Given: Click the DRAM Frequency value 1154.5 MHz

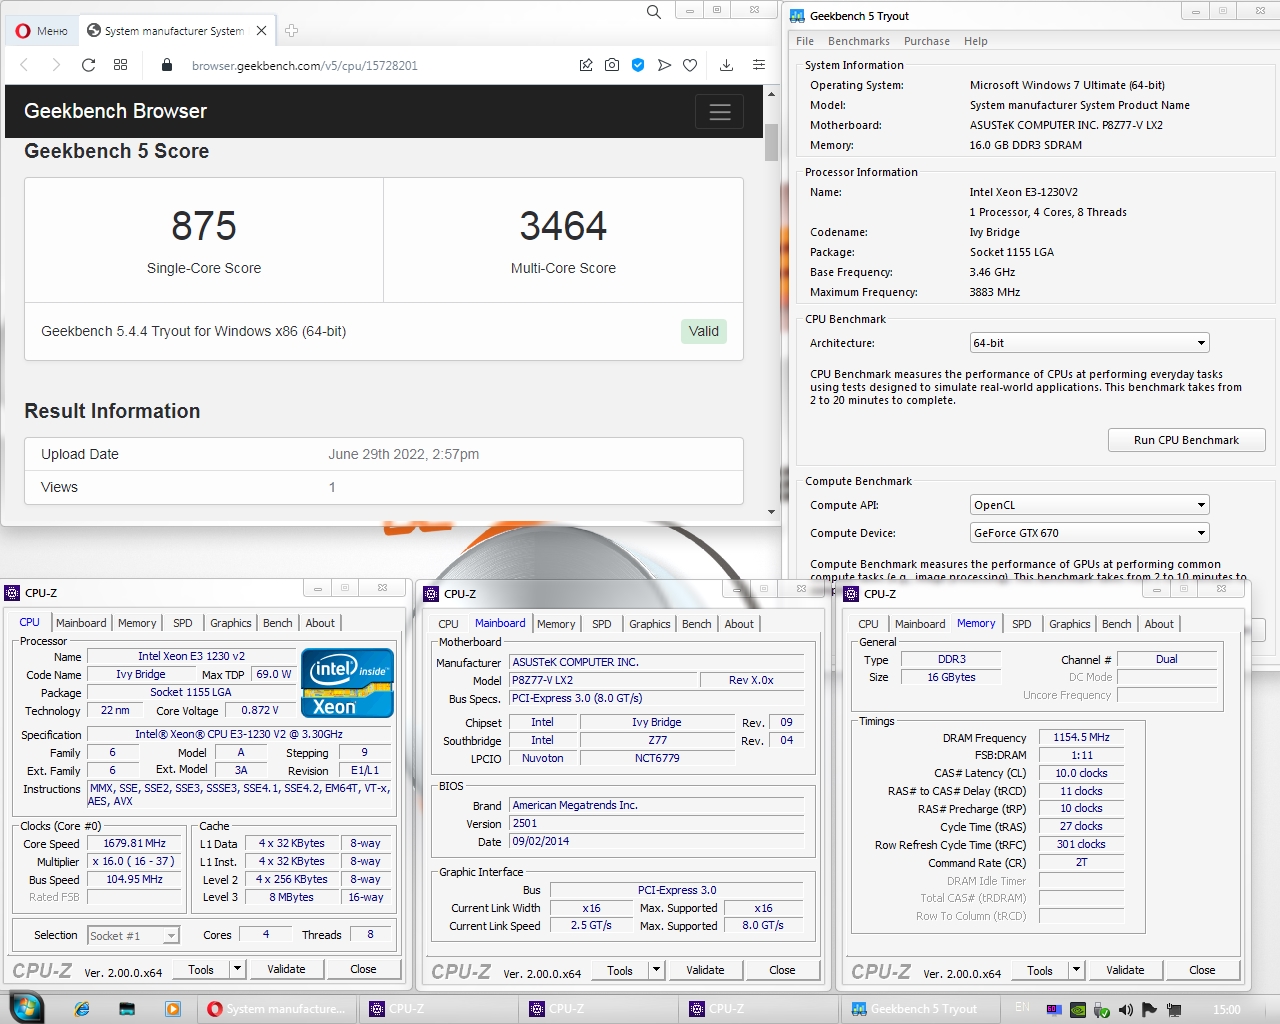Looking at the screenshot, I should pos(1081,737).
